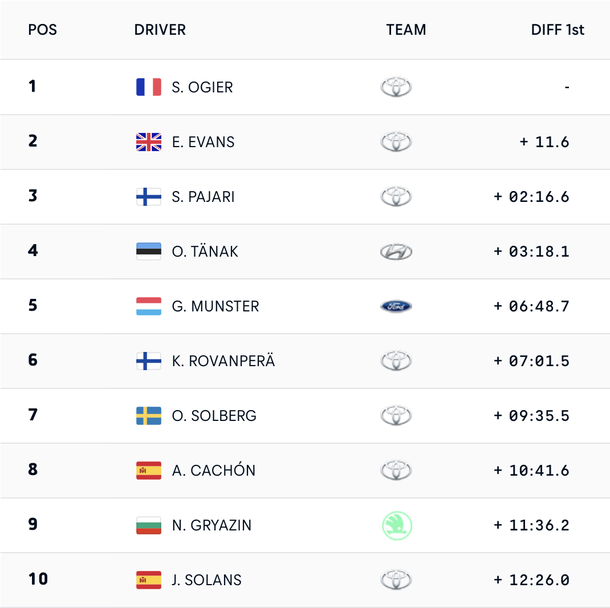Open A. CACHÓN driver entry
The width and height of the screenshot is (610, 608).
click(x=213, y=470)
